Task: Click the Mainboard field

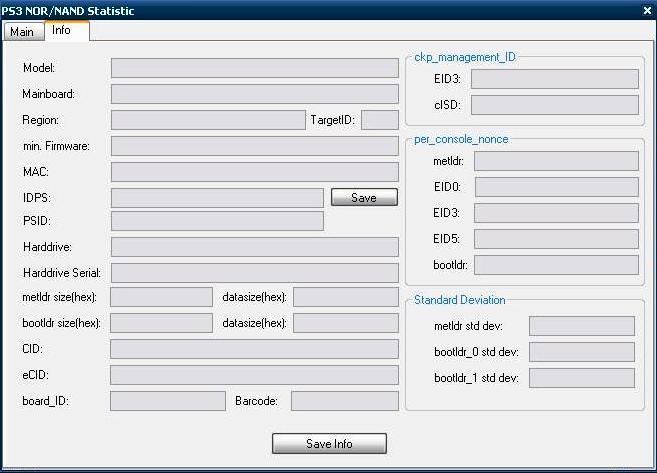Action: (x=255, y=94)
